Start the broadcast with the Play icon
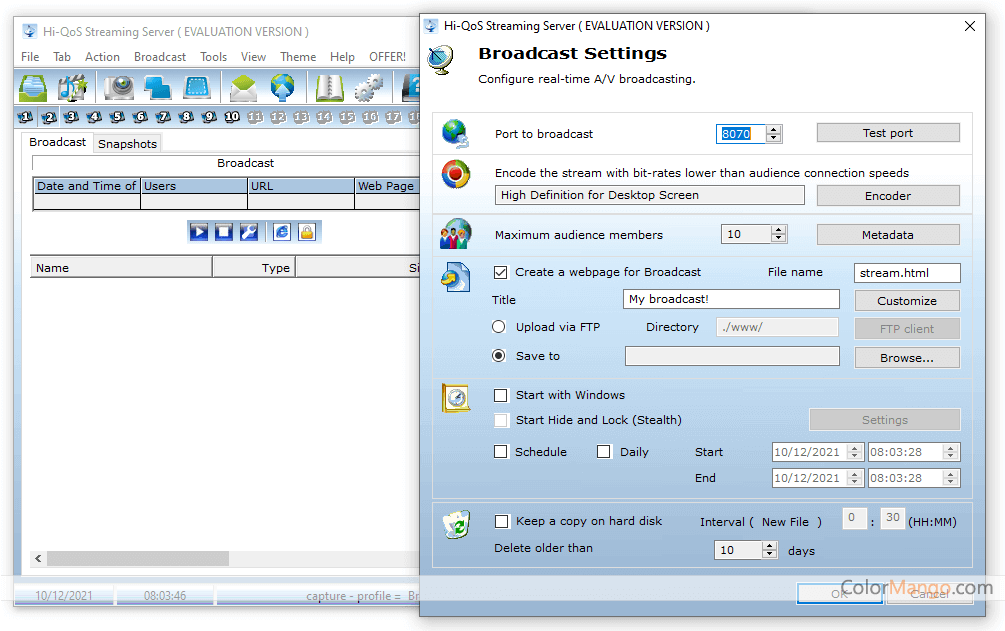This screenshot has height=631, width=1005. click(x=199, y=231)
